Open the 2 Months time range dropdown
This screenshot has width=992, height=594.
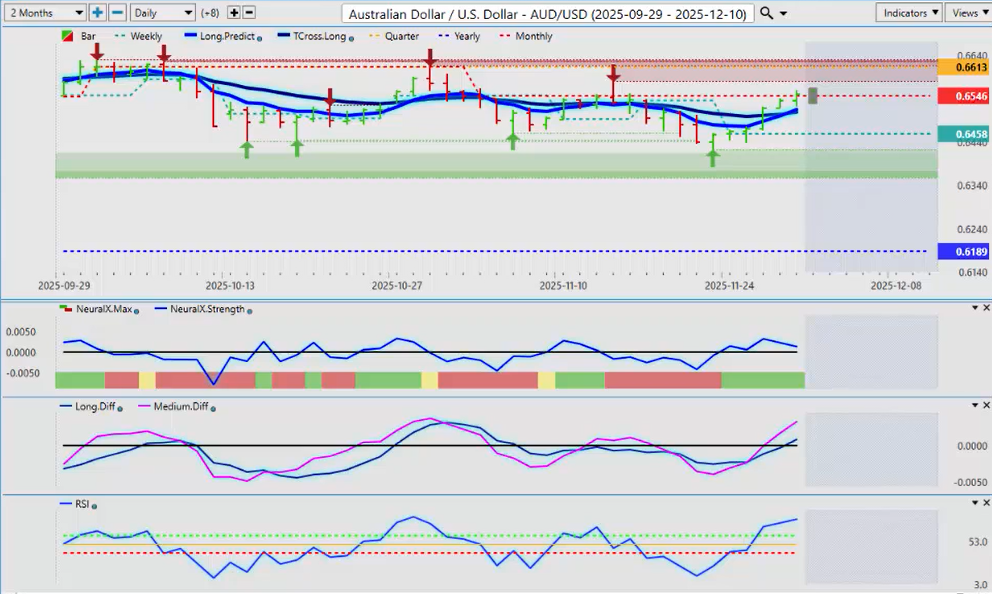44,13
